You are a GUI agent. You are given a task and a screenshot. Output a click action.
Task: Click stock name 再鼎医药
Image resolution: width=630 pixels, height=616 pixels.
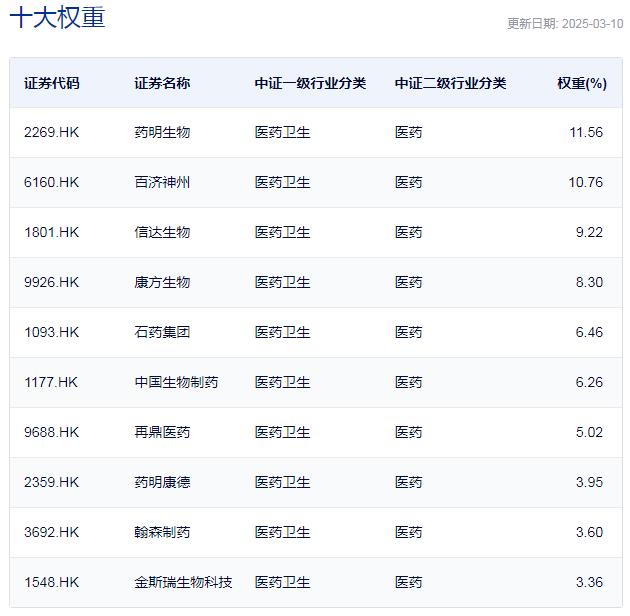click(162, 432)
